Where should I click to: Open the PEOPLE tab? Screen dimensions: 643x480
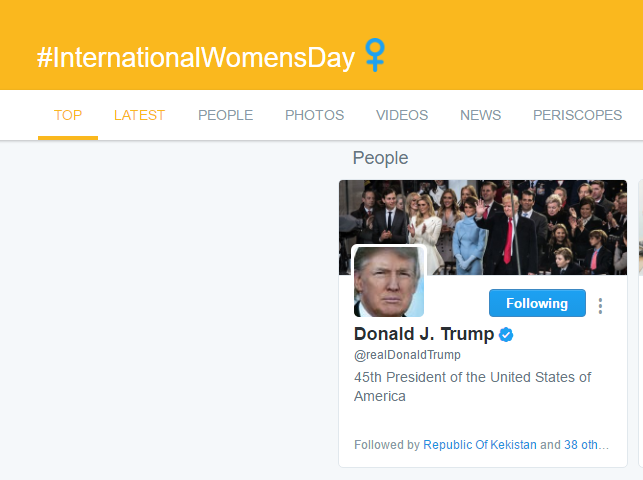[x=226, y=115]
